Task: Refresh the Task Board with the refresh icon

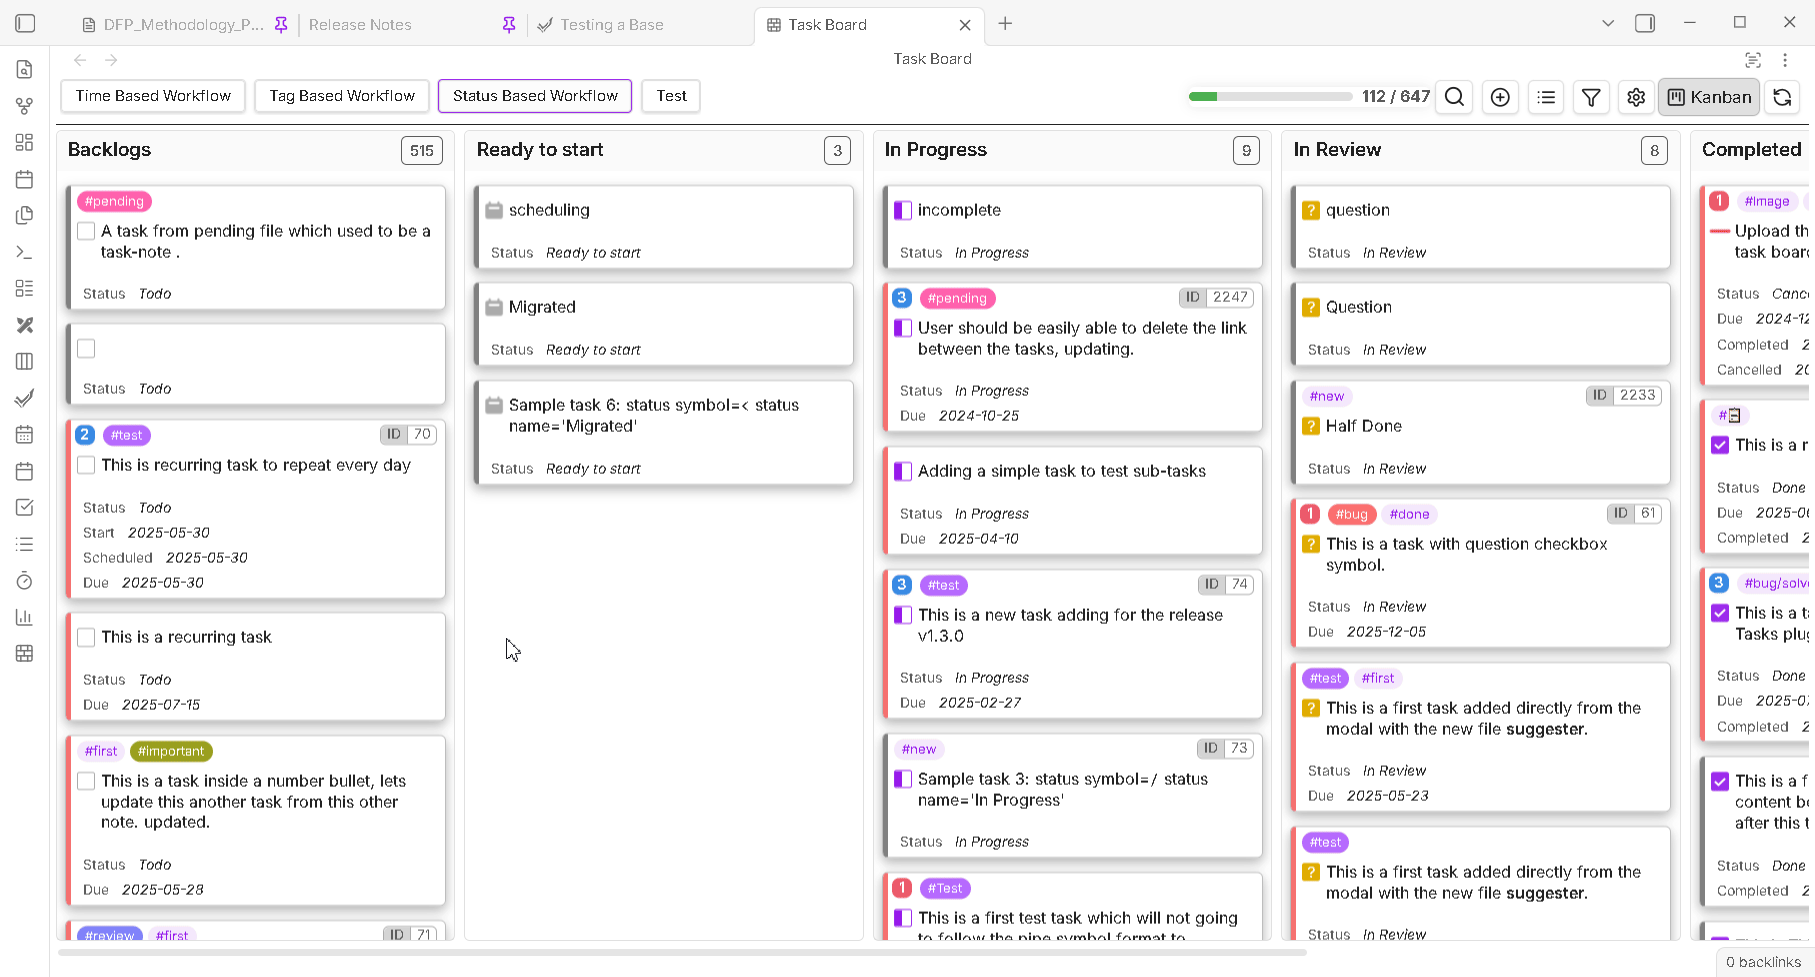Action: pyautogui.click(x=1782, y=97)
